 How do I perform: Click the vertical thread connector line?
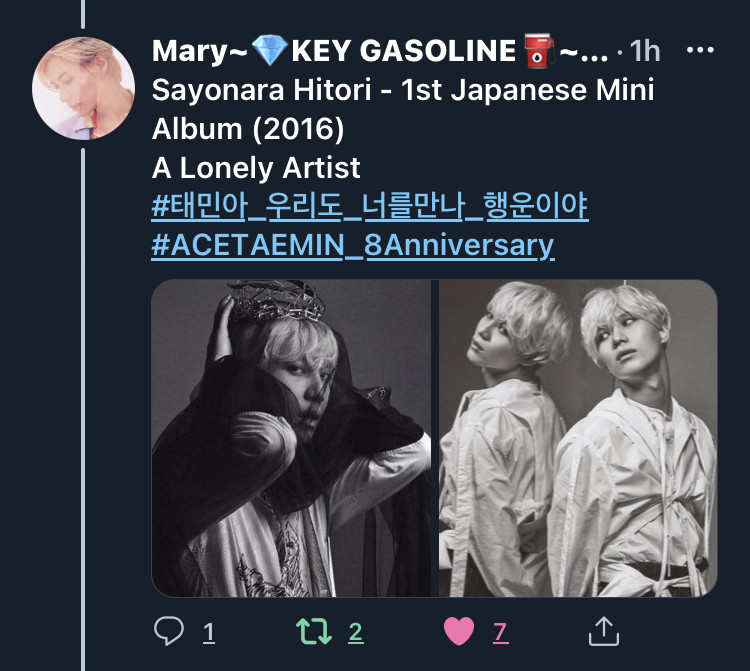(x=83, y=409)
